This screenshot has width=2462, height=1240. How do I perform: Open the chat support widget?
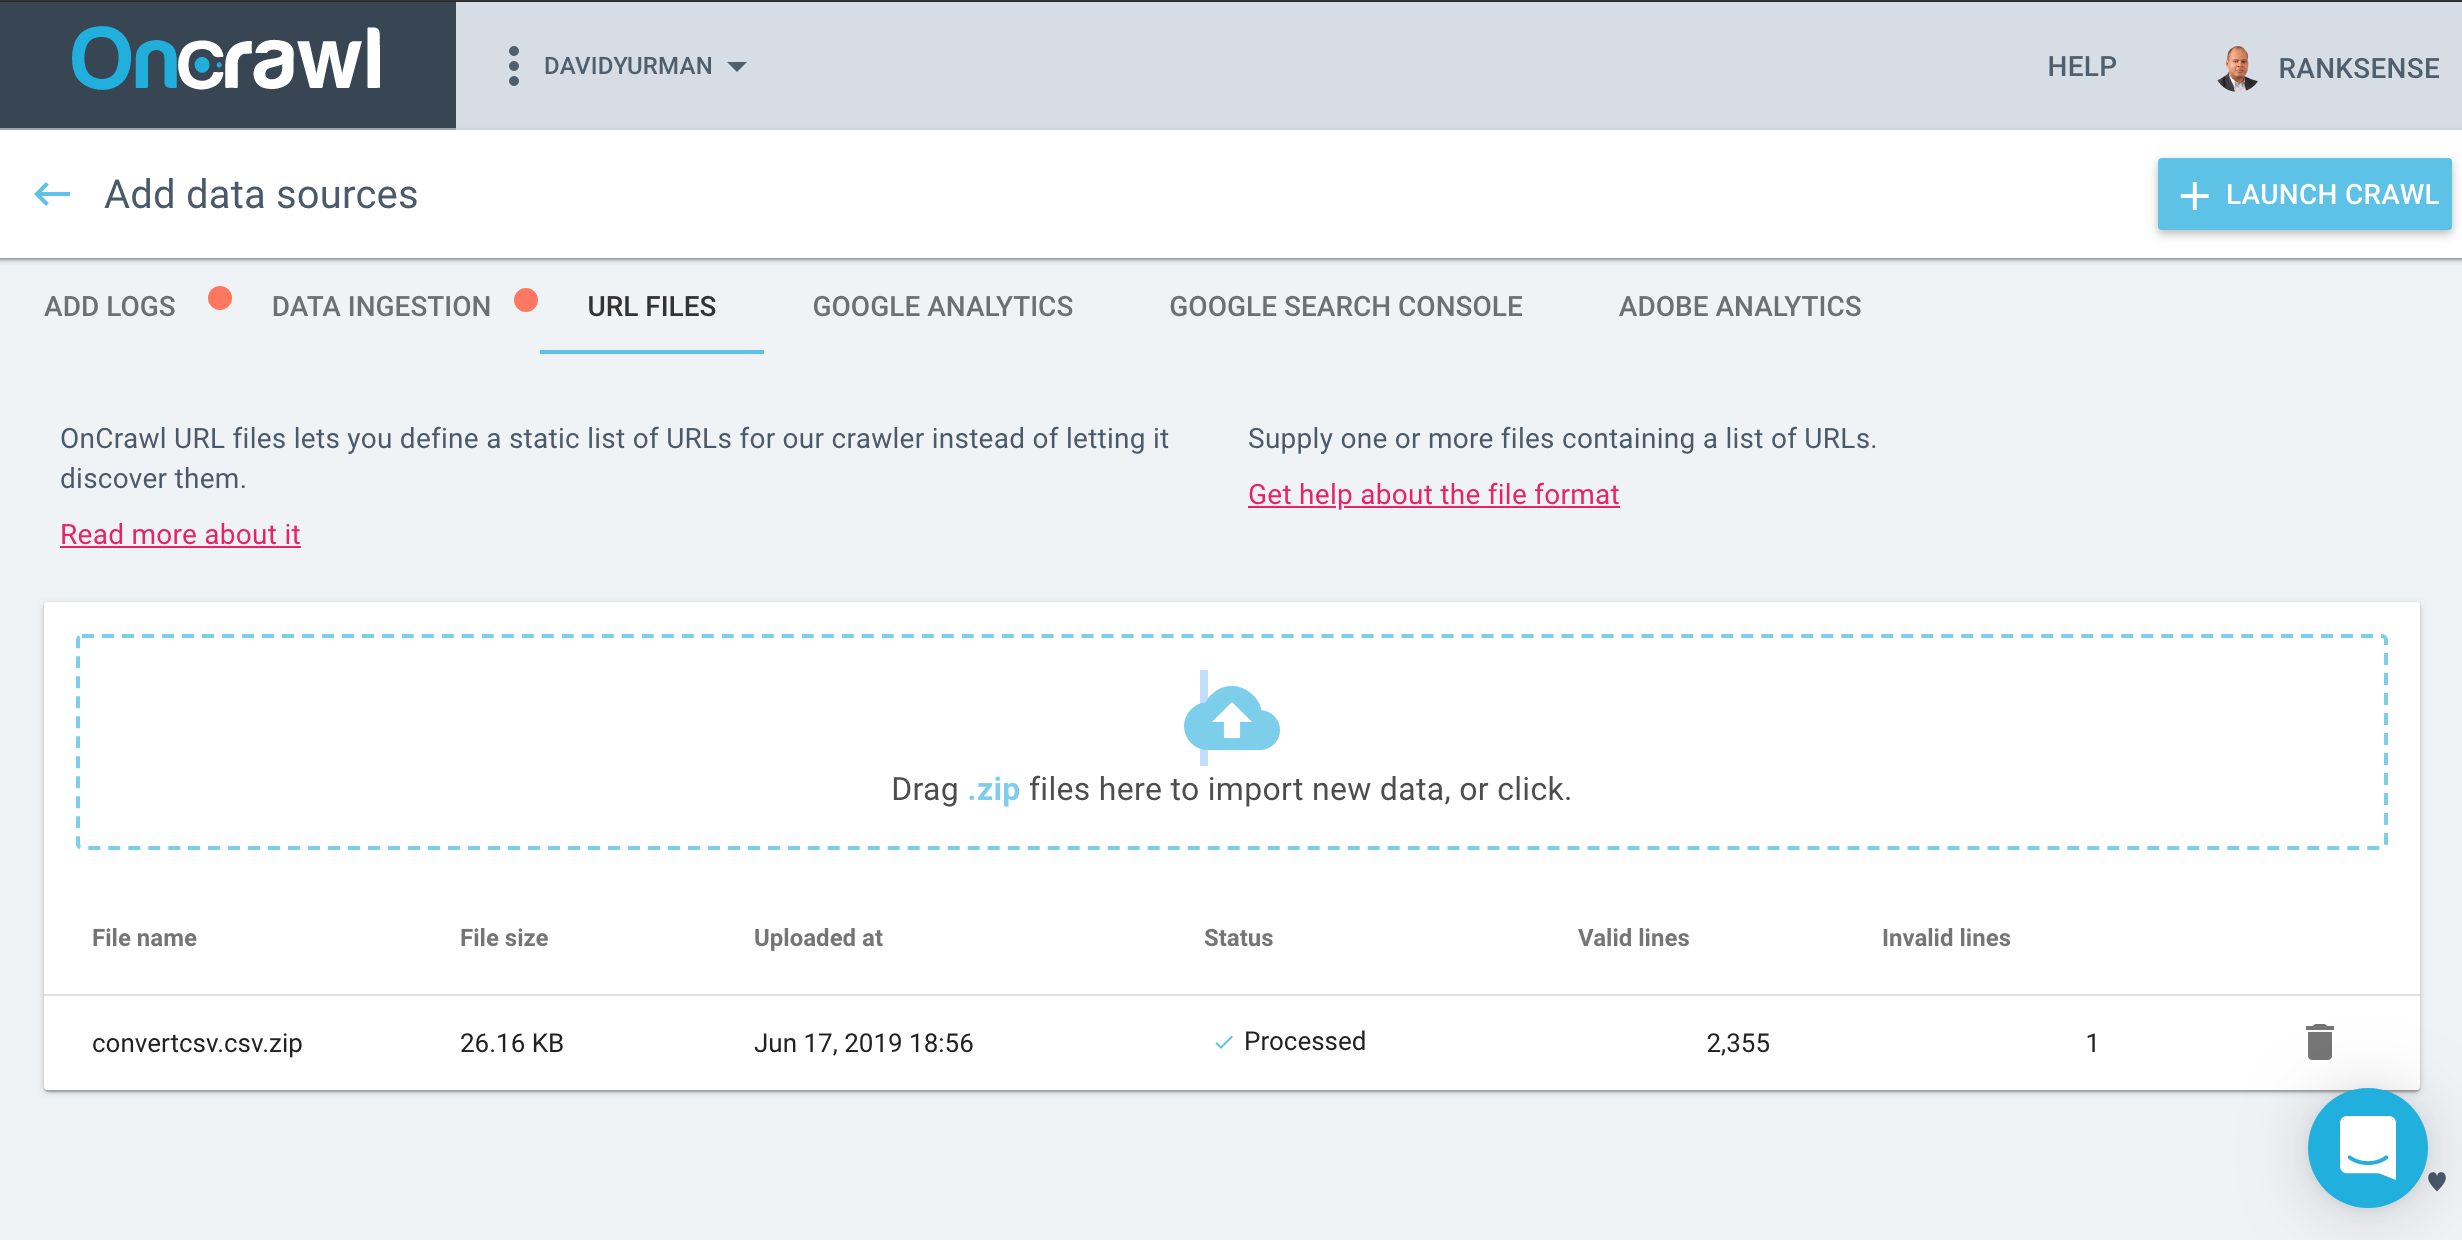click(2367, 1147)
